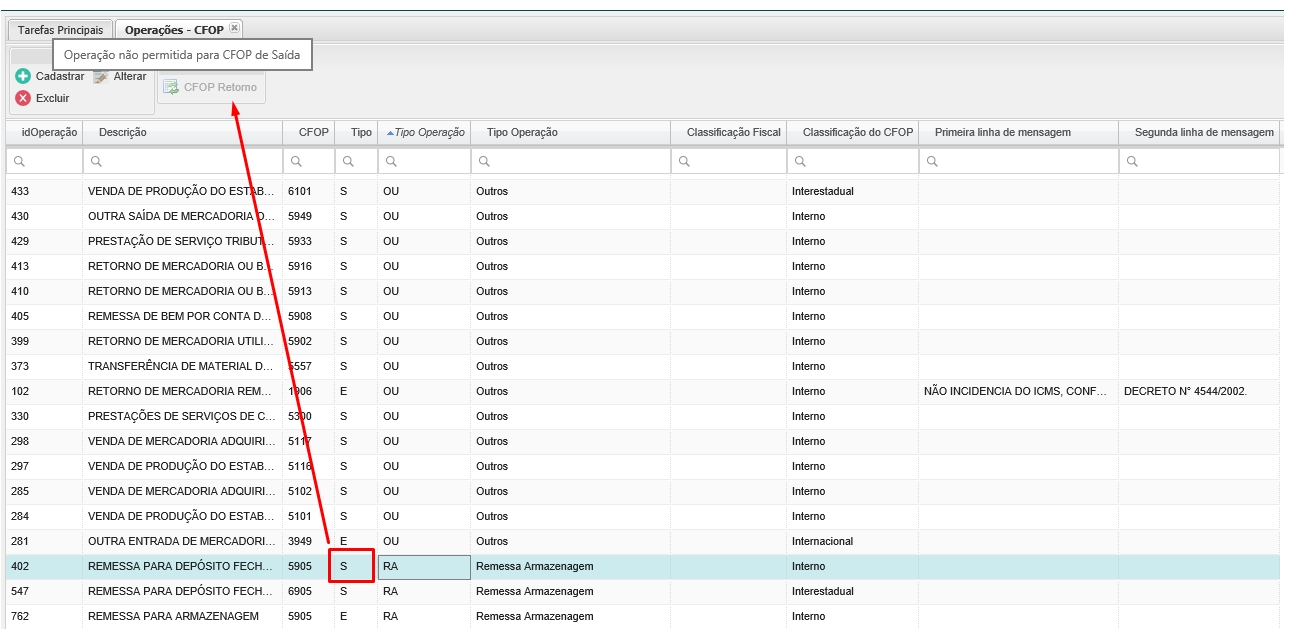Select row with idOperação 102
This screenshot has height=639, width=1294.
643,391
